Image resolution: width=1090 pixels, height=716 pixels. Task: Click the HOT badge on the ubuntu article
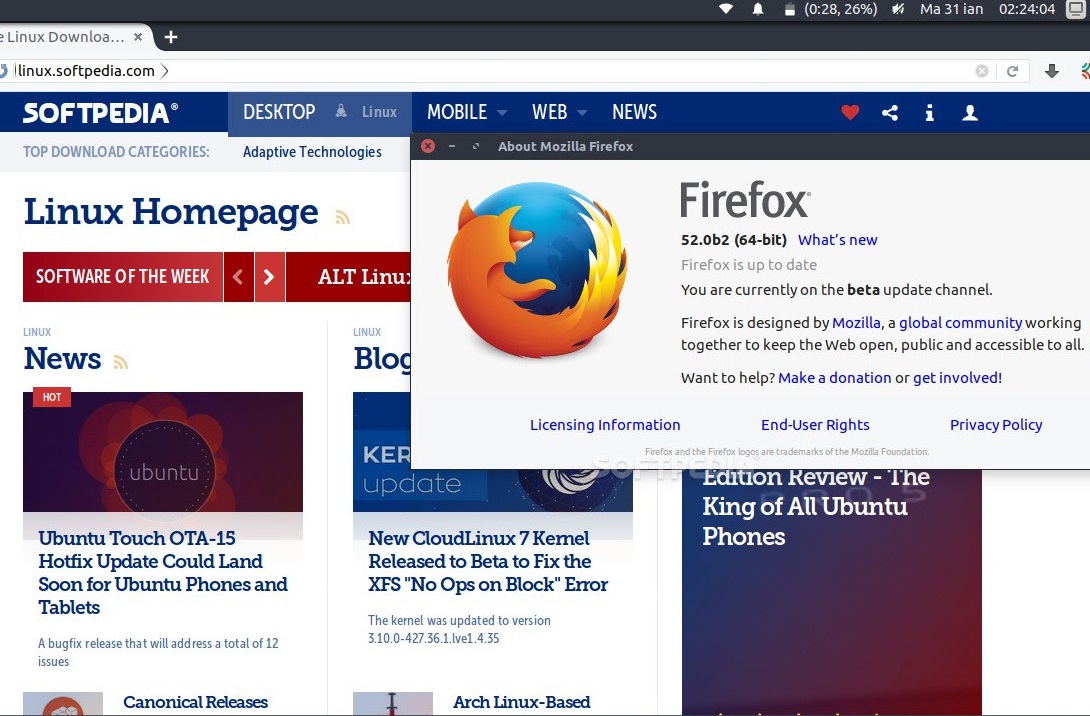52,398
